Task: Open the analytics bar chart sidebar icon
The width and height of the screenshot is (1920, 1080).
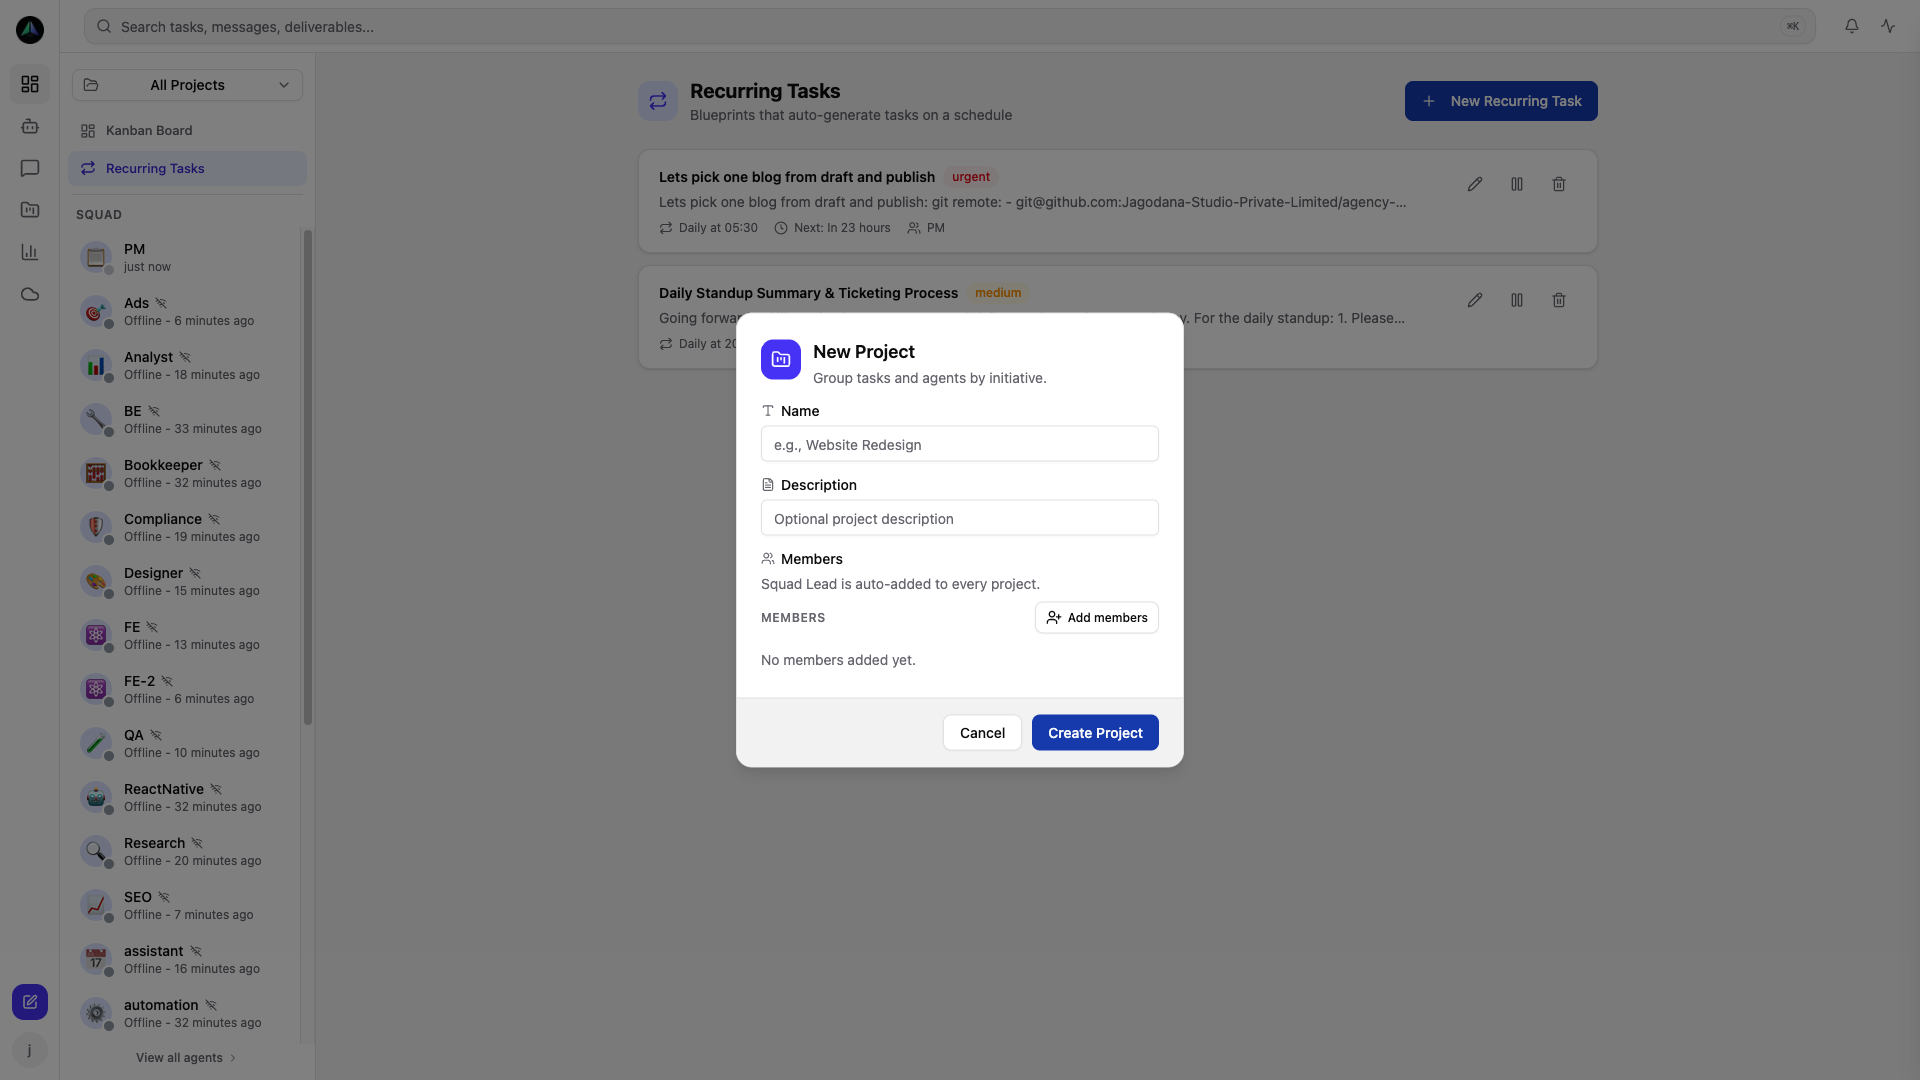Action: click(30, 253)
